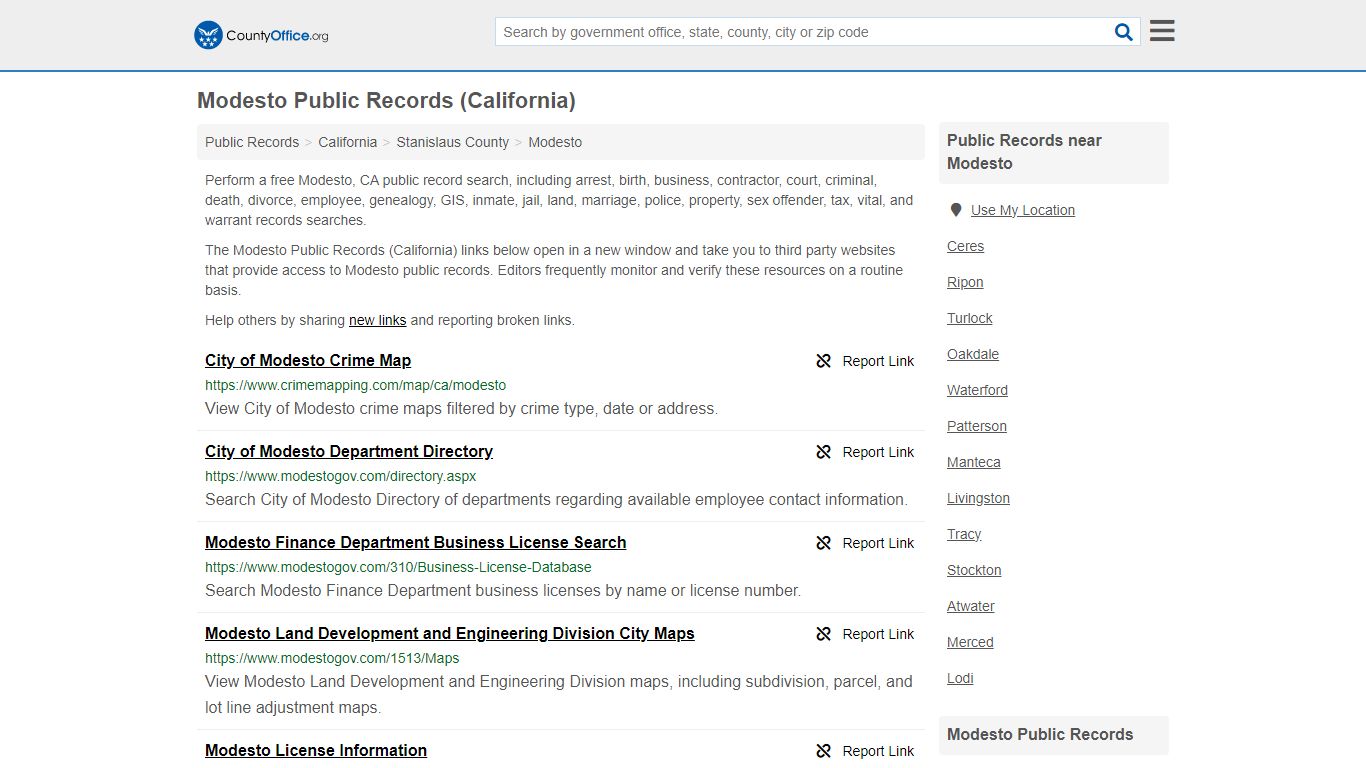The image size is (1366, 768).
Task: Click the crimemapping.com URL text
Action: click(356, 385)
